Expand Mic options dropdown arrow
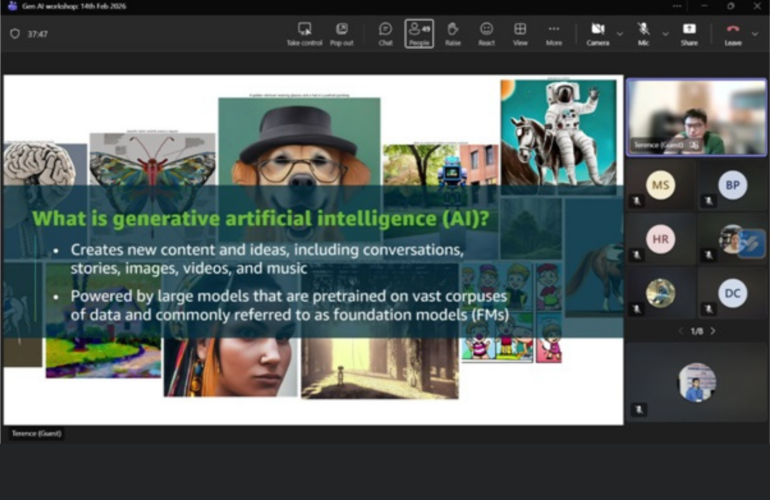The width and height of the screenshot is (770, 500). click(664, 33)
